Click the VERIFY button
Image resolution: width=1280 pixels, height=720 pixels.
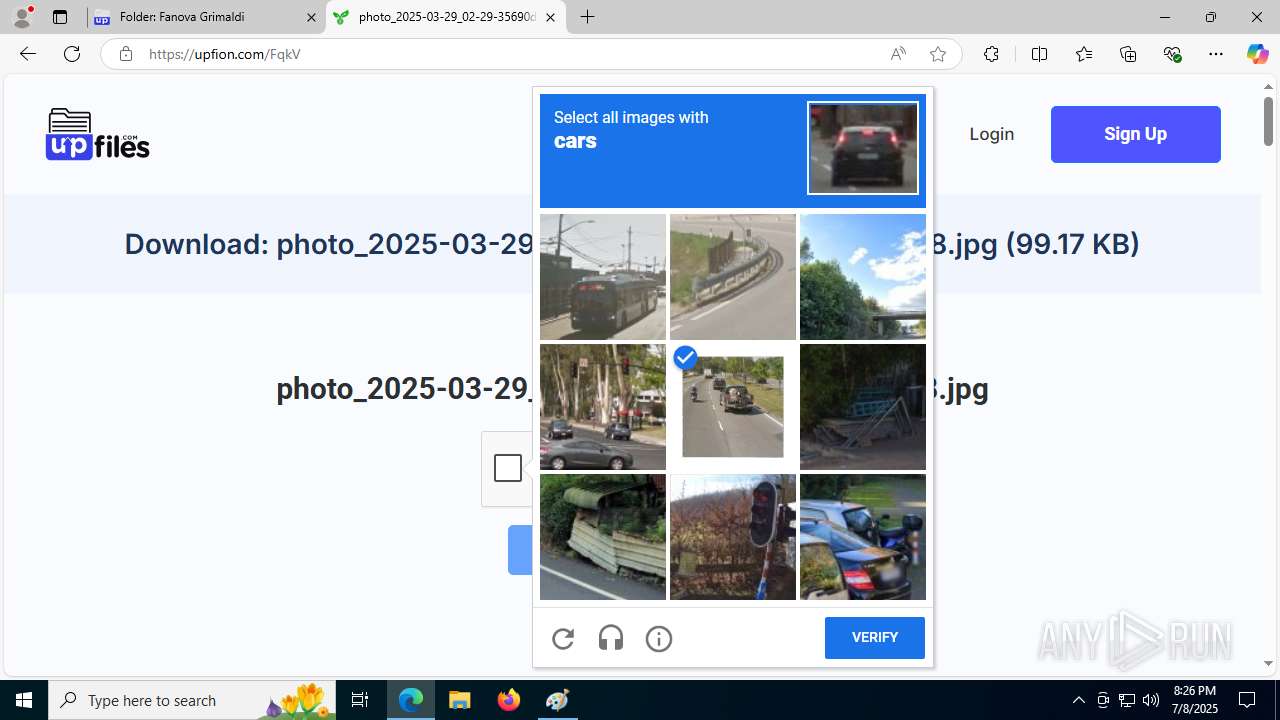click(x=875, y=638)
